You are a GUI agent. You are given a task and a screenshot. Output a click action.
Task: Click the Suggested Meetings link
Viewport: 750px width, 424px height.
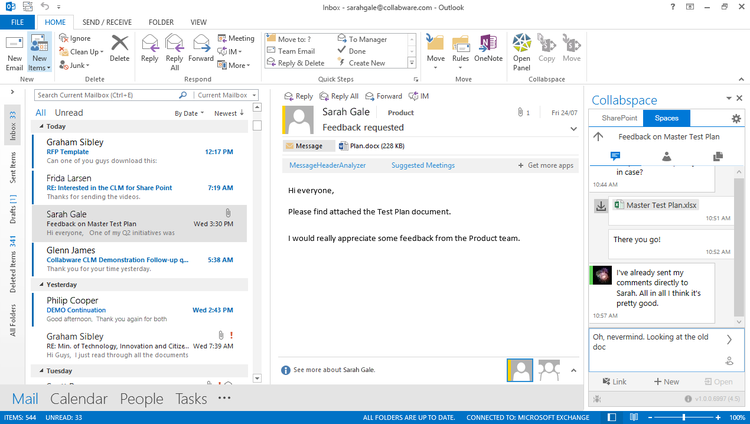click(x=423, y=165)
